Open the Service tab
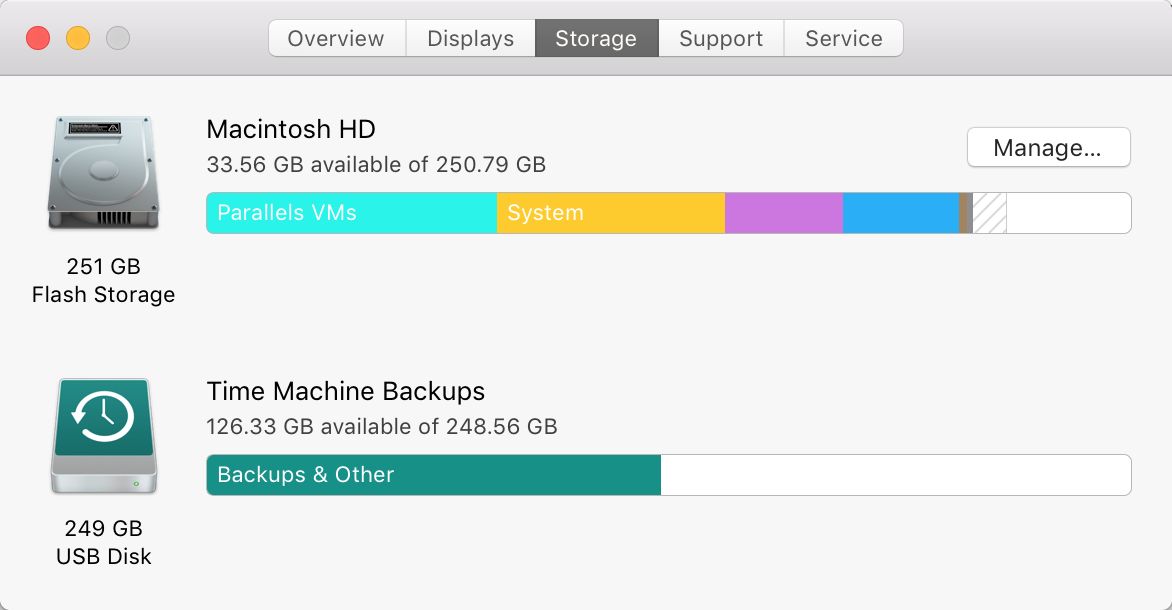 (x=844, y=38)
